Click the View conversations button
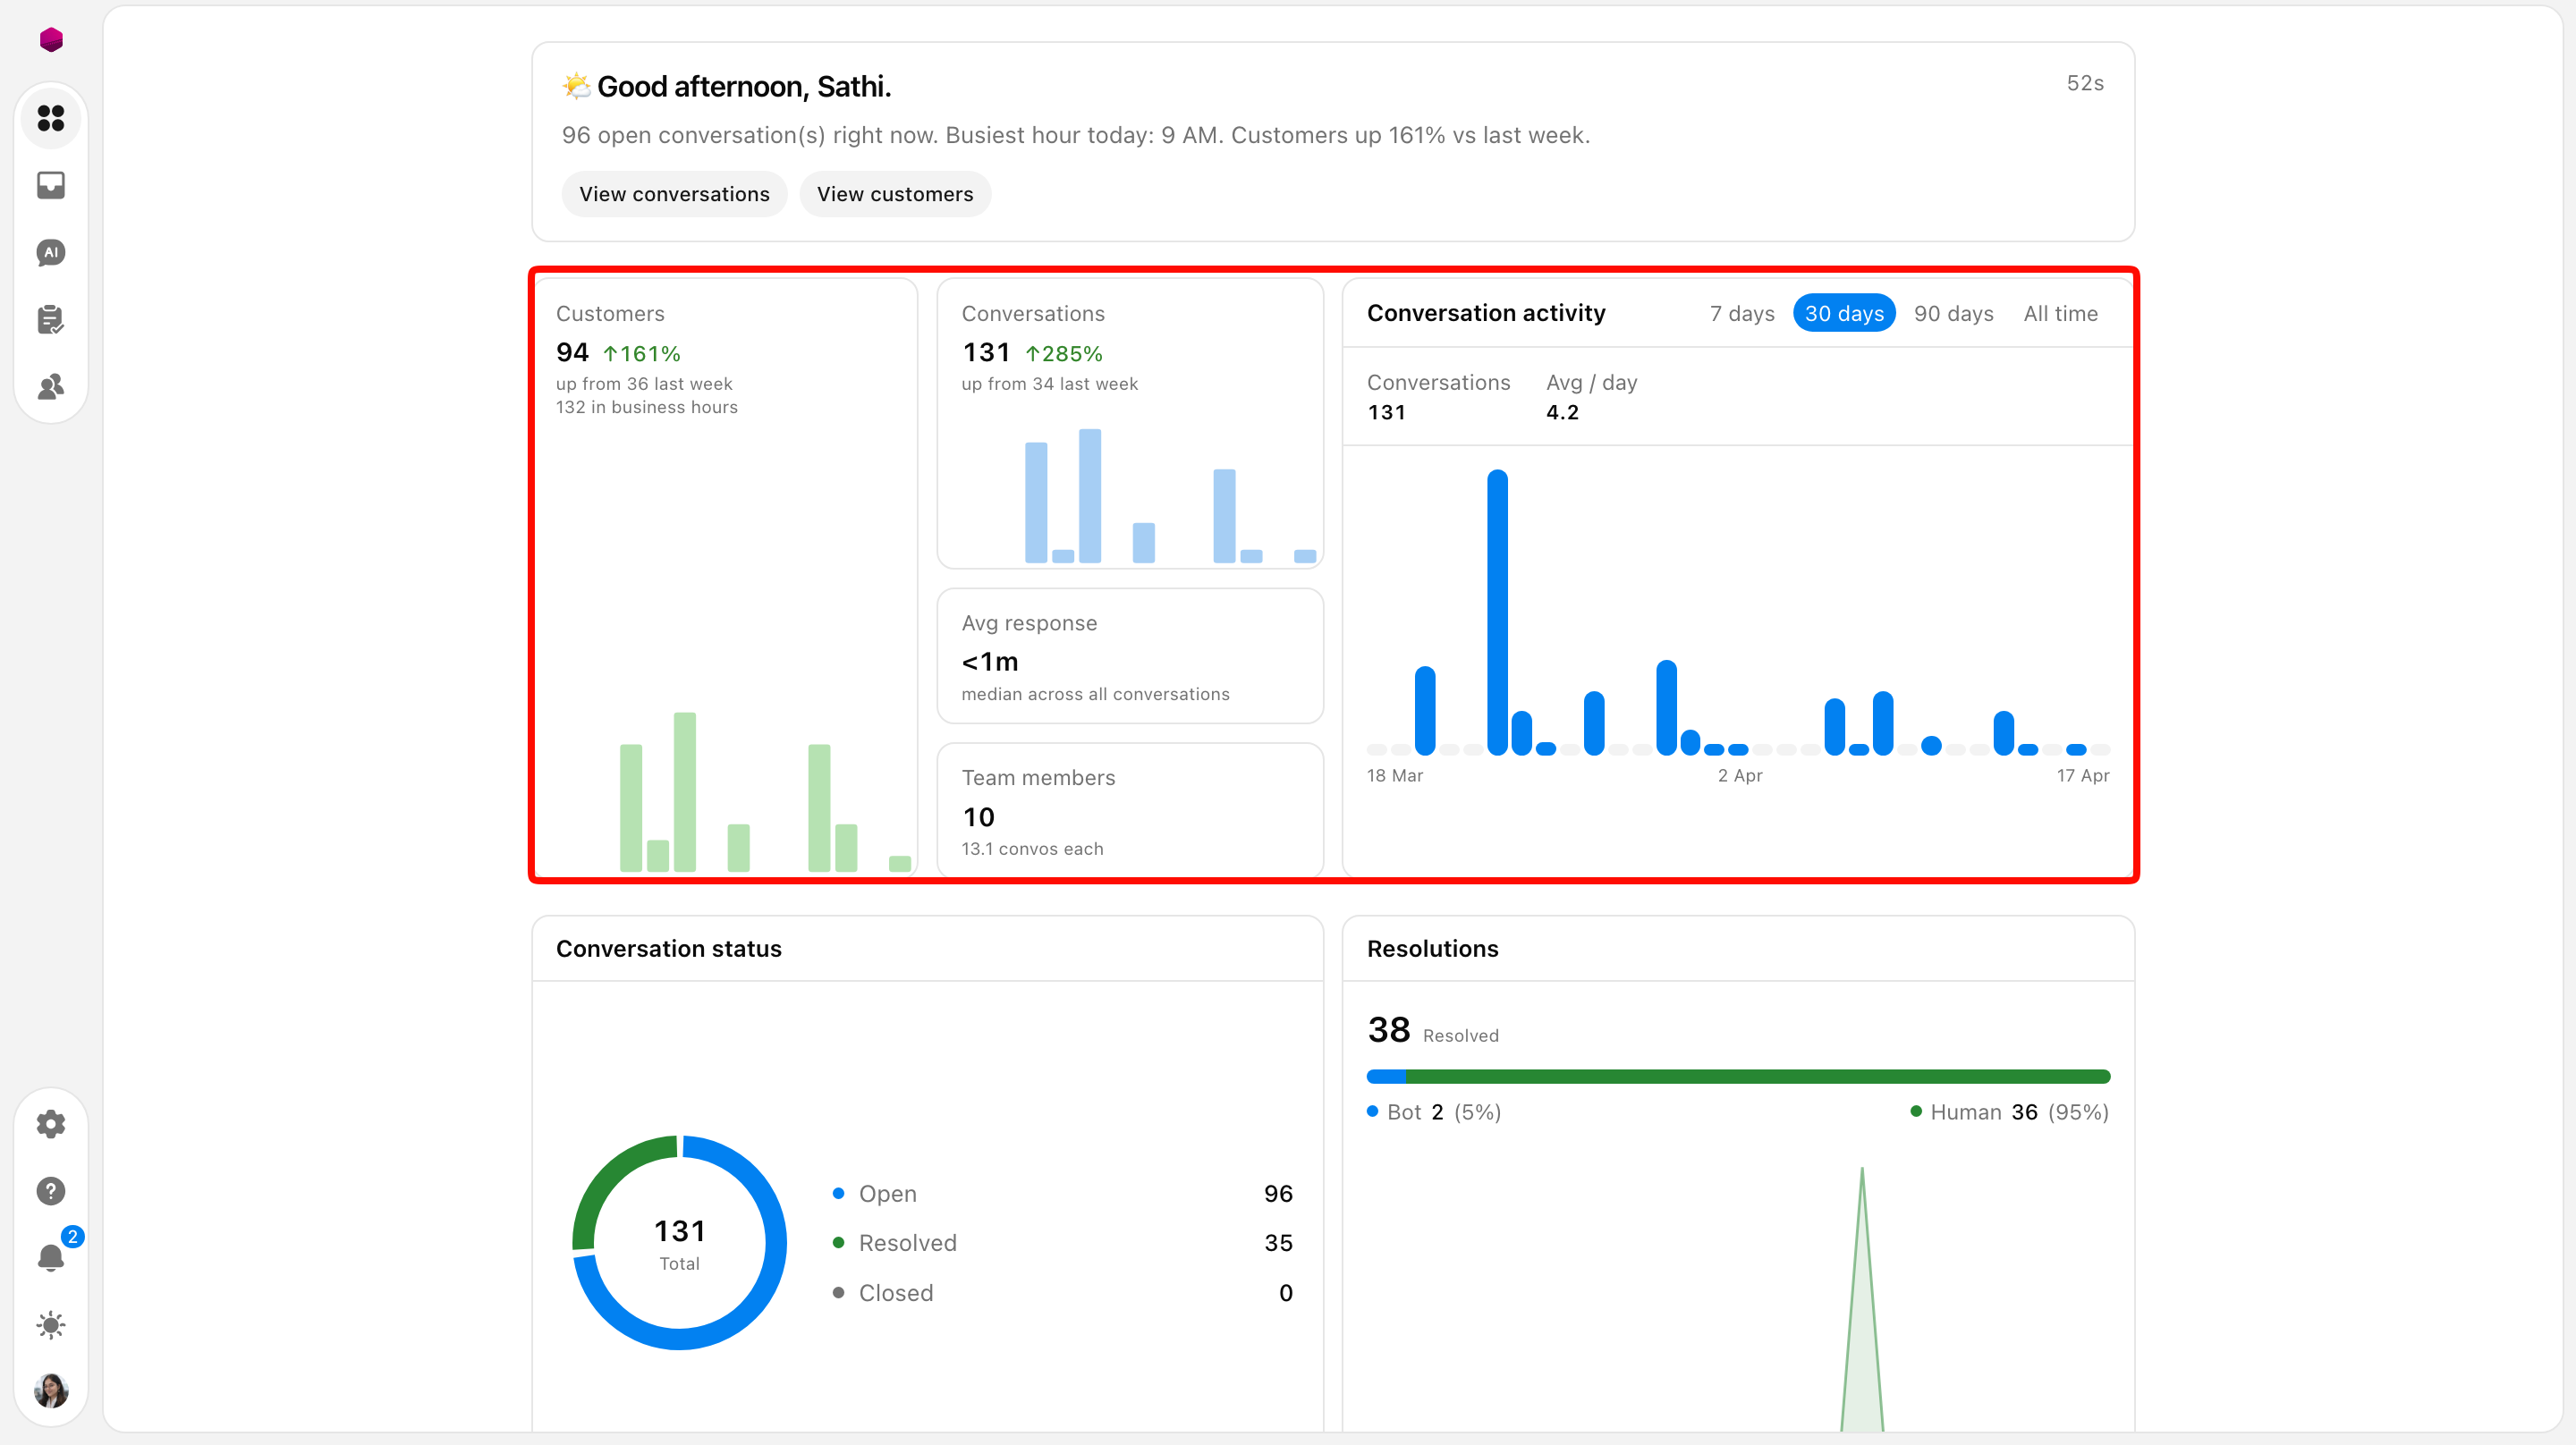Viewport: 2576px width, 1445px height. pyautogui.click(x=674, y=194)
